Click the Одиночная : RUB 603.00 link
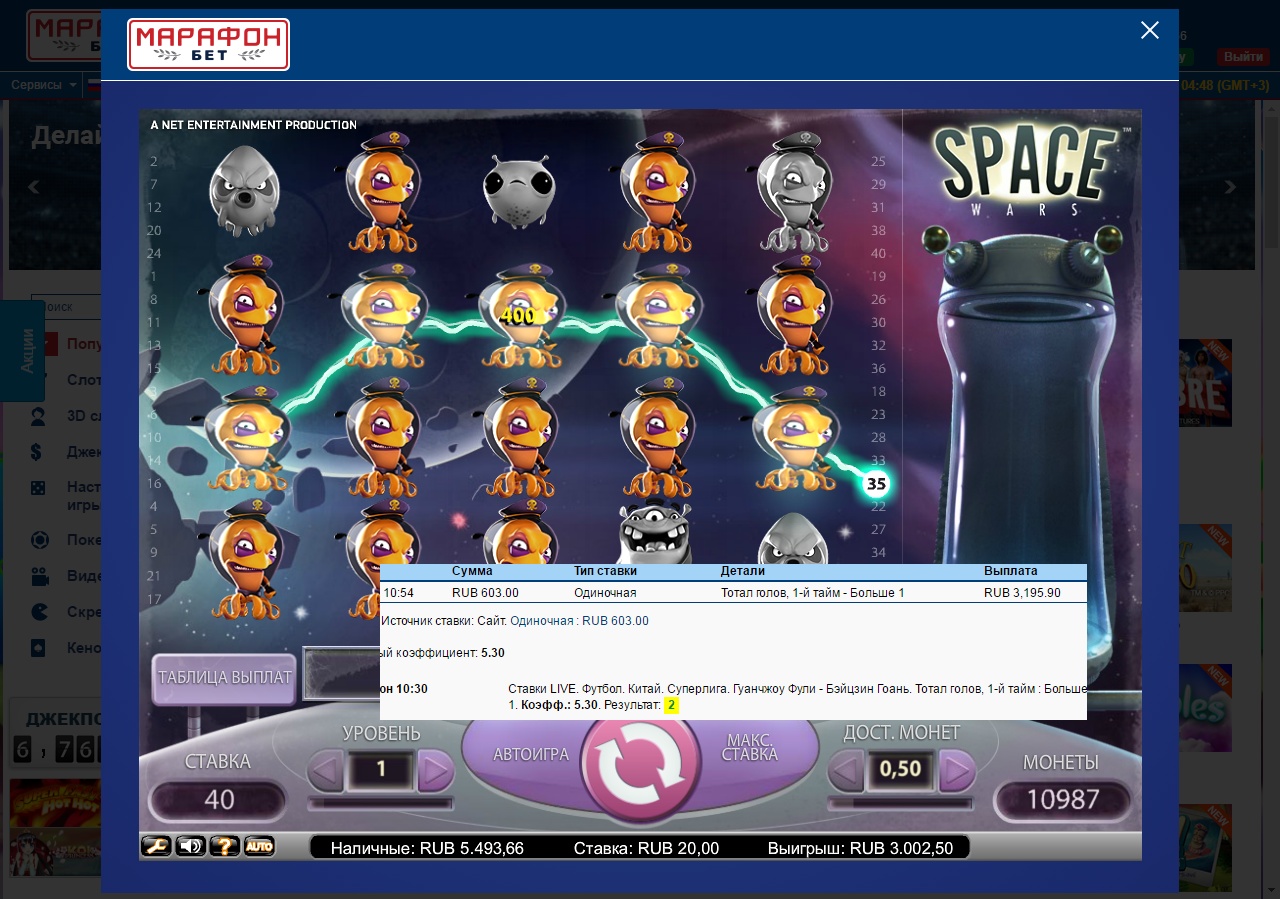 click(579, 621)
